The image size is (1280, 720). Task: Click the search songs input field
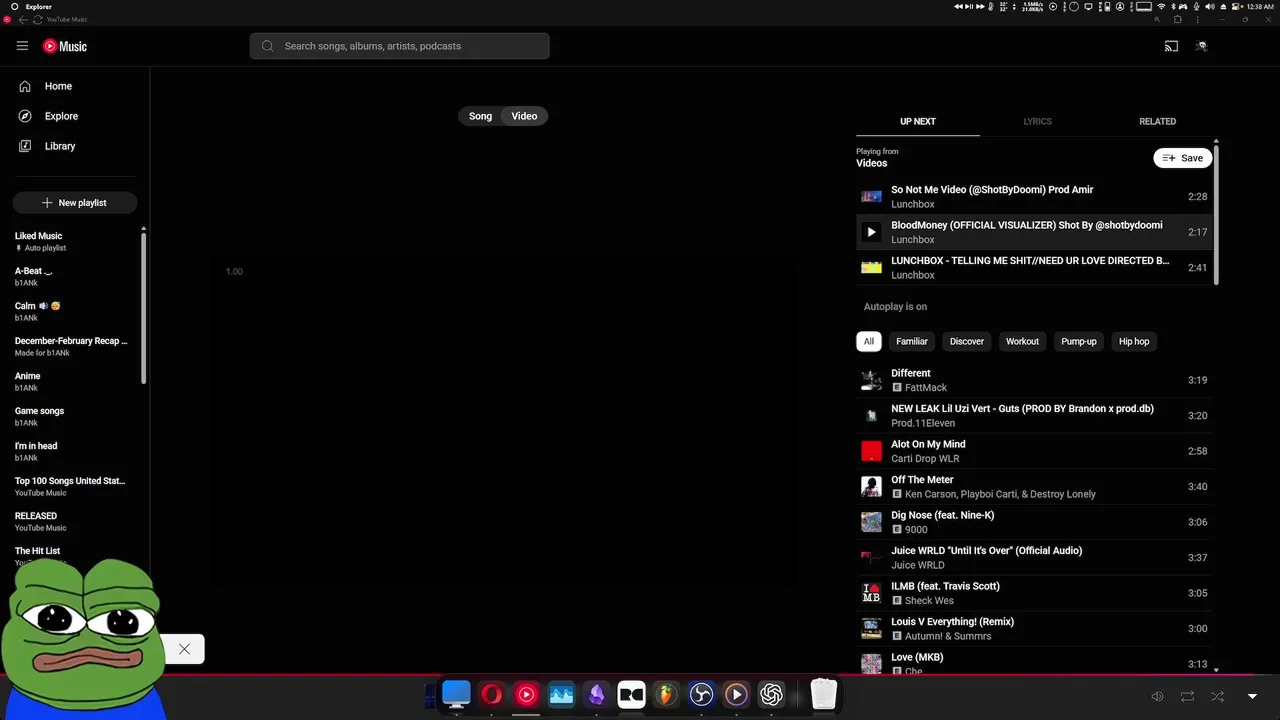tap(400, 46)
